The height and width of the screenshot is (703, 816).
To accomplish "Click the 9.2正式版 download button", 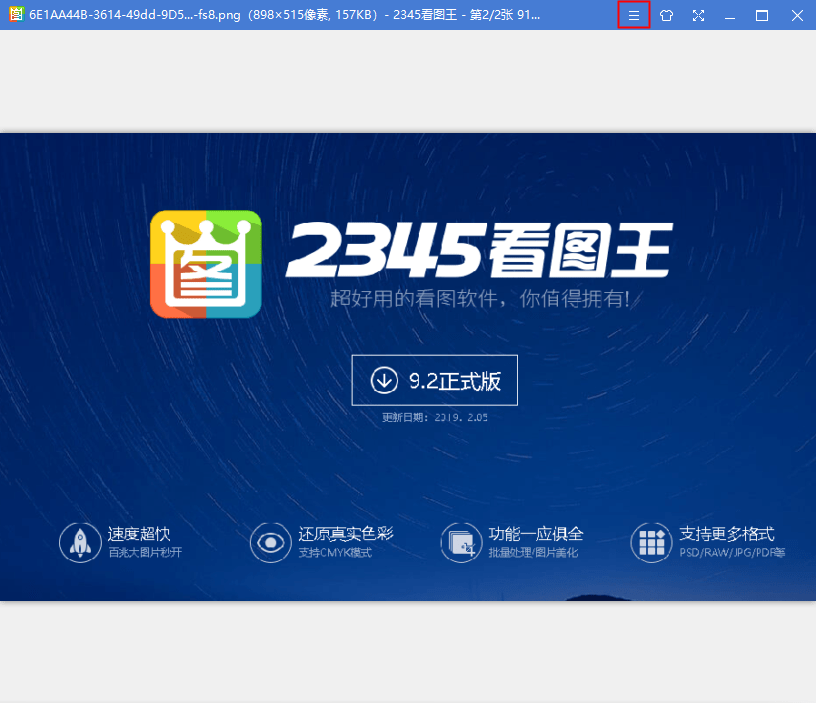I will coord(435,380).
